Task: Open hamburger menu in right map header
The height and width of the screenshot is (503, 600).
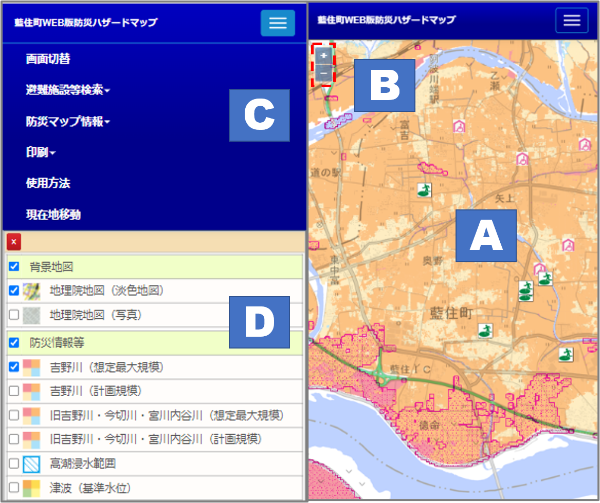Action: coord(572,20)
